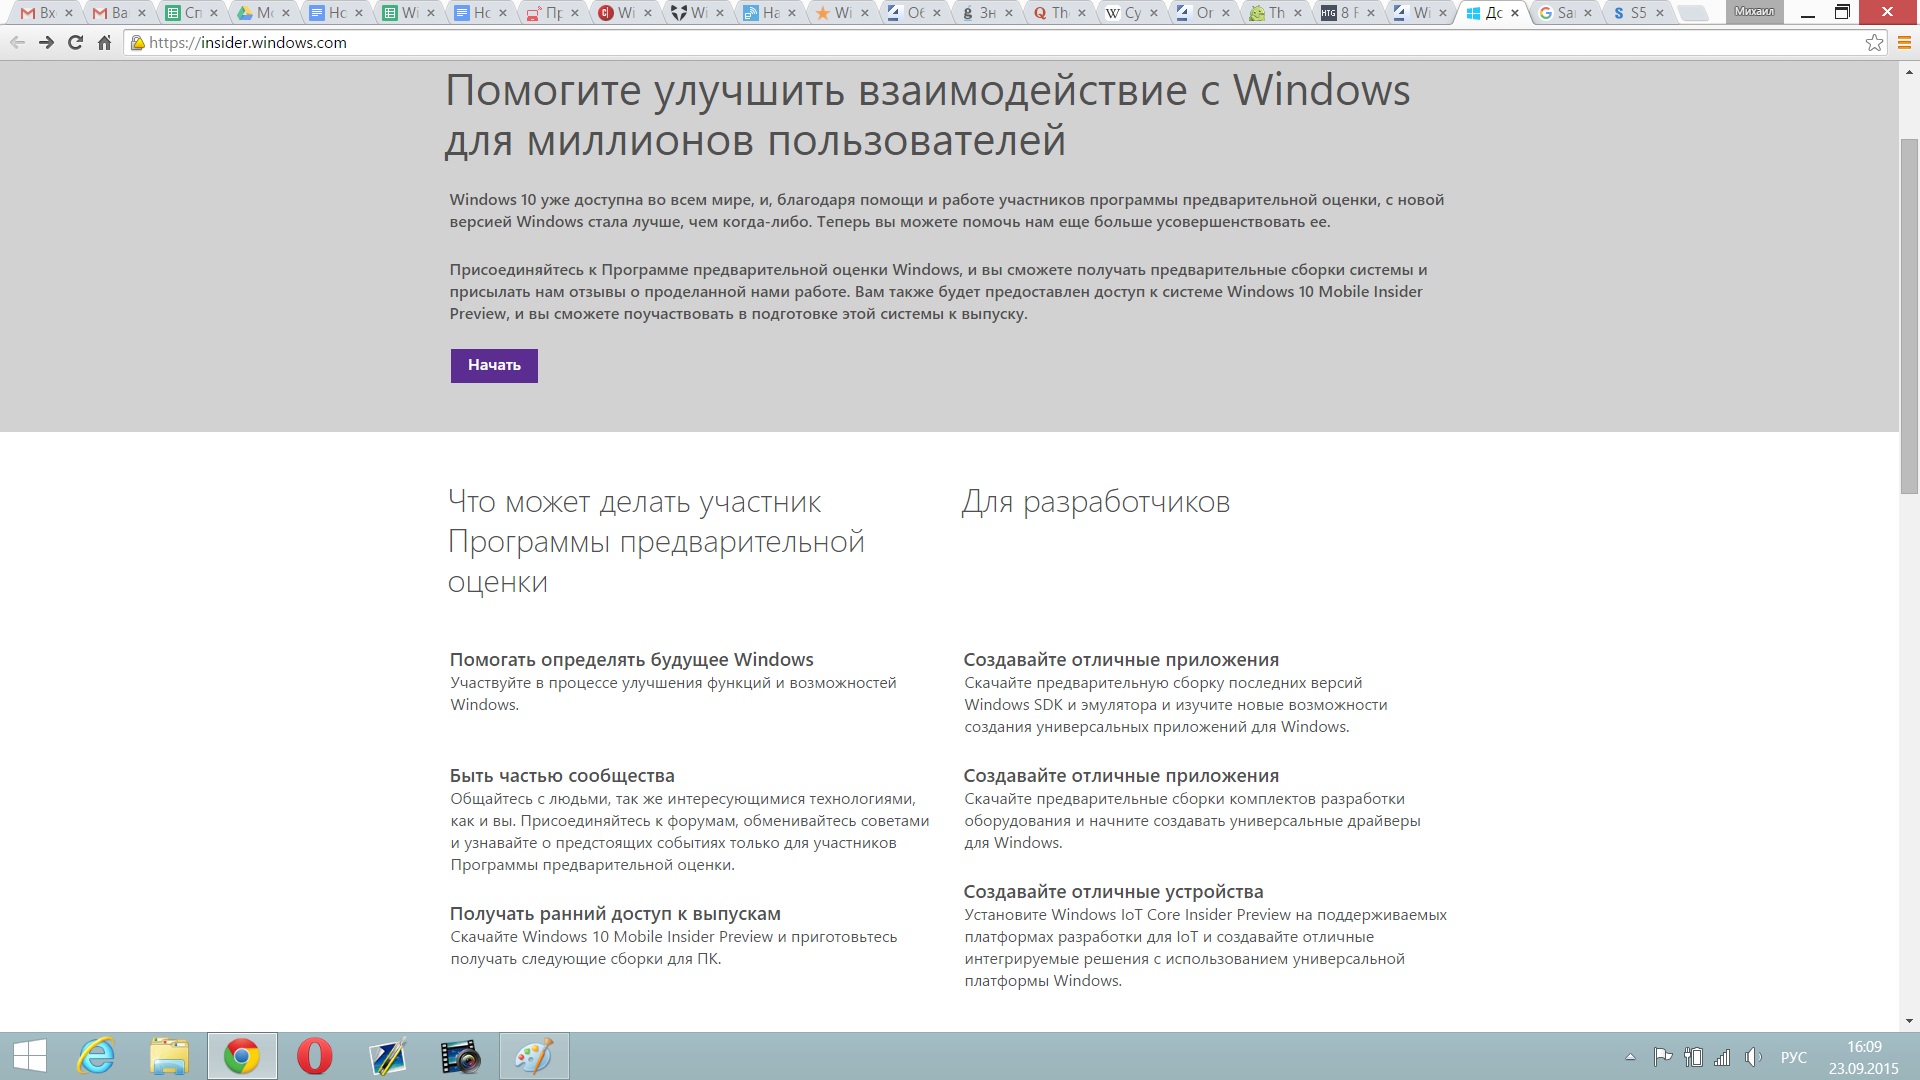
Task: Click paragraph starting 'Присоединяйтесь к Программе'
Action: pos(938,292)
